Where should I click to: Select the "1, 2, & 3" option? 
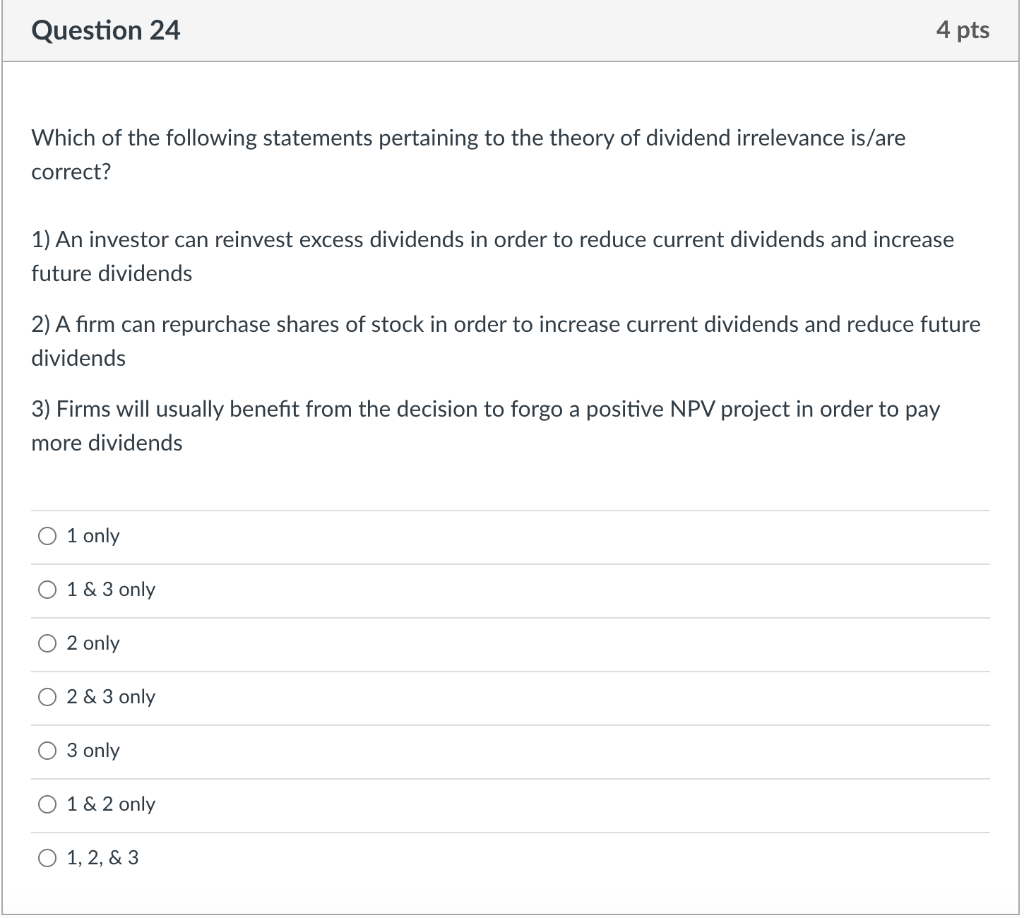click(47, 858)
